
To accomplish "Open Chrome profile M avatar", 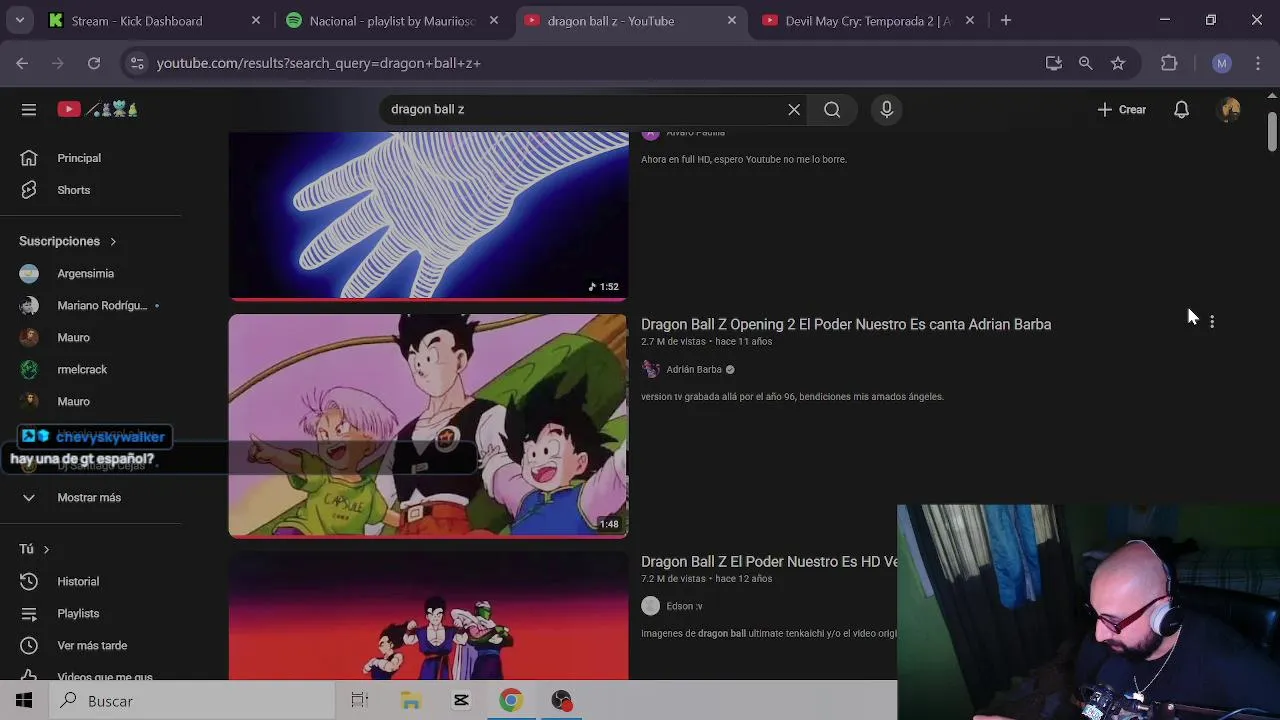I will pos(1221,63).
